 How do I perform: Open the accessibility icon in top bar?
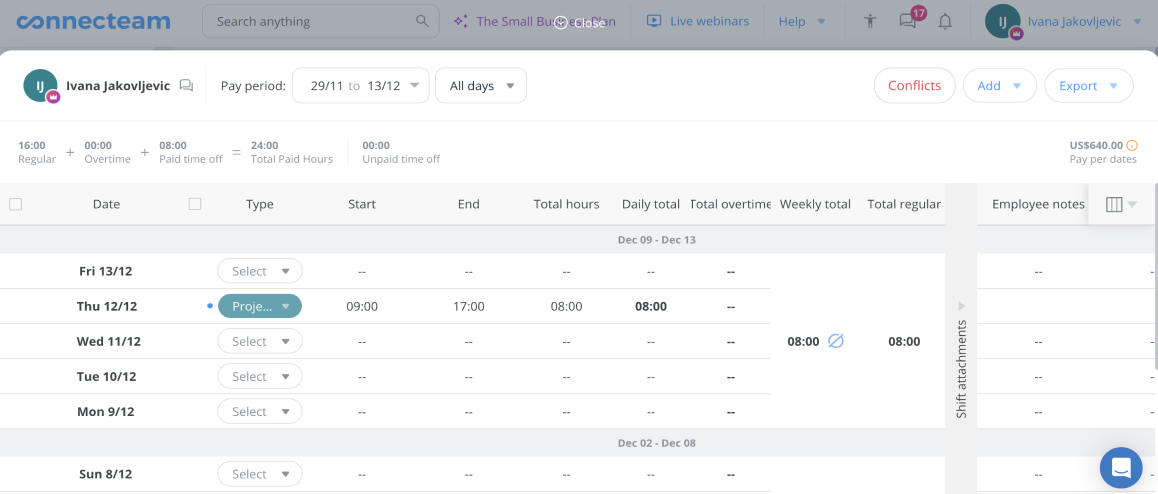pos(870,21)
